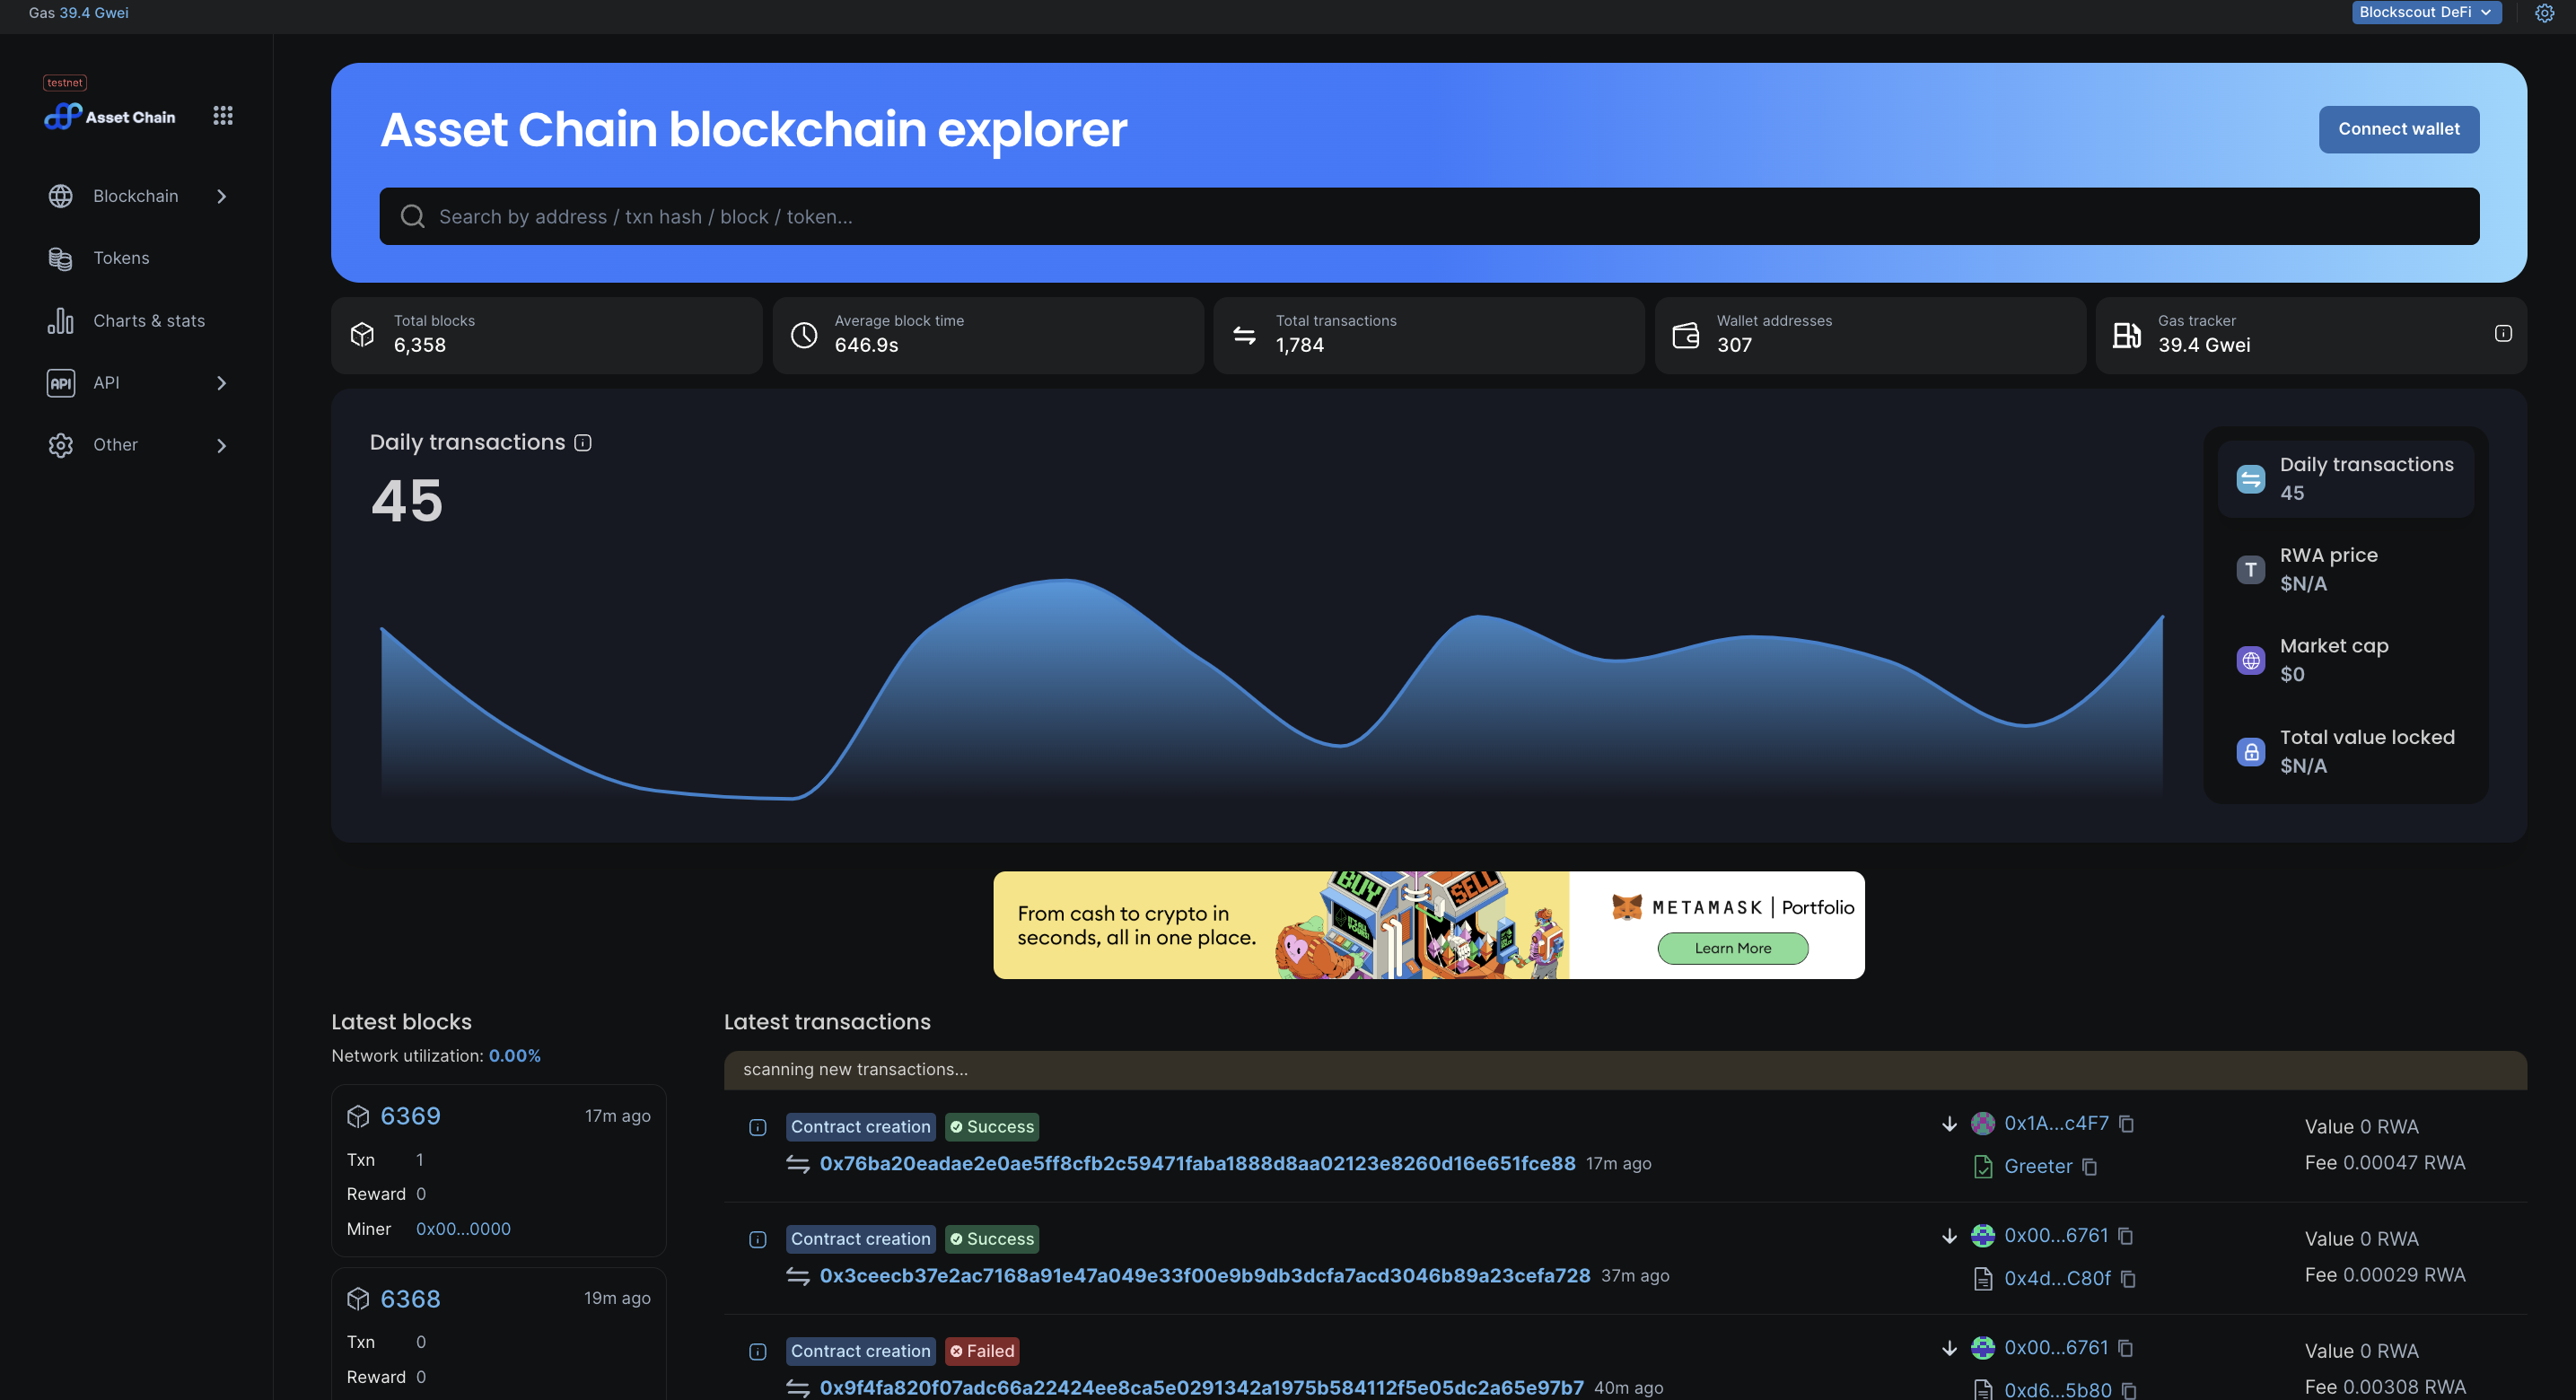The height and width of the screenshot is (1400, 2576).
Task: Select RWA price chart indicator
Action: (2345, 570)
